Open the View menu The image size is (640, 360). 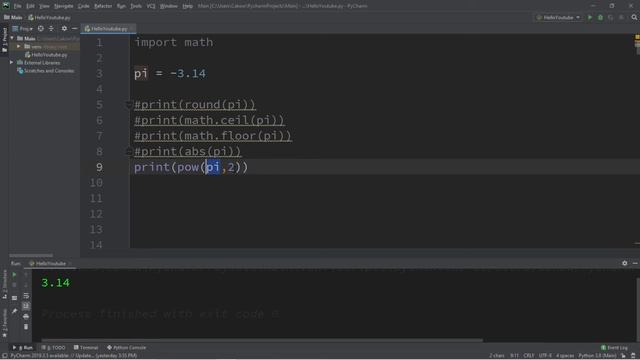[44, 6]
